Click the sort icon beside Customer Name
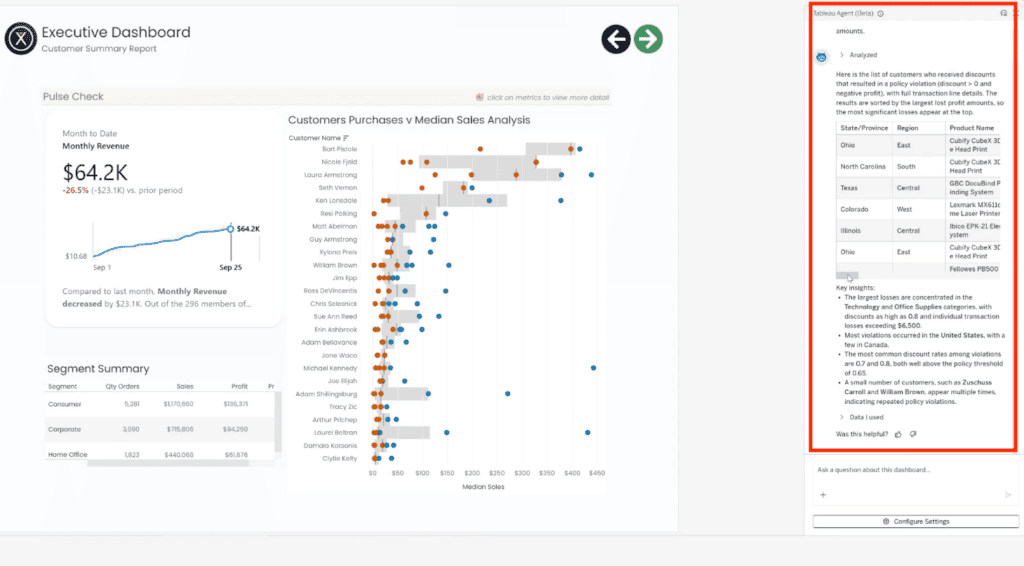Image resolution: width=1024 pixels, height=566 pixels. [x=345, y=138]
